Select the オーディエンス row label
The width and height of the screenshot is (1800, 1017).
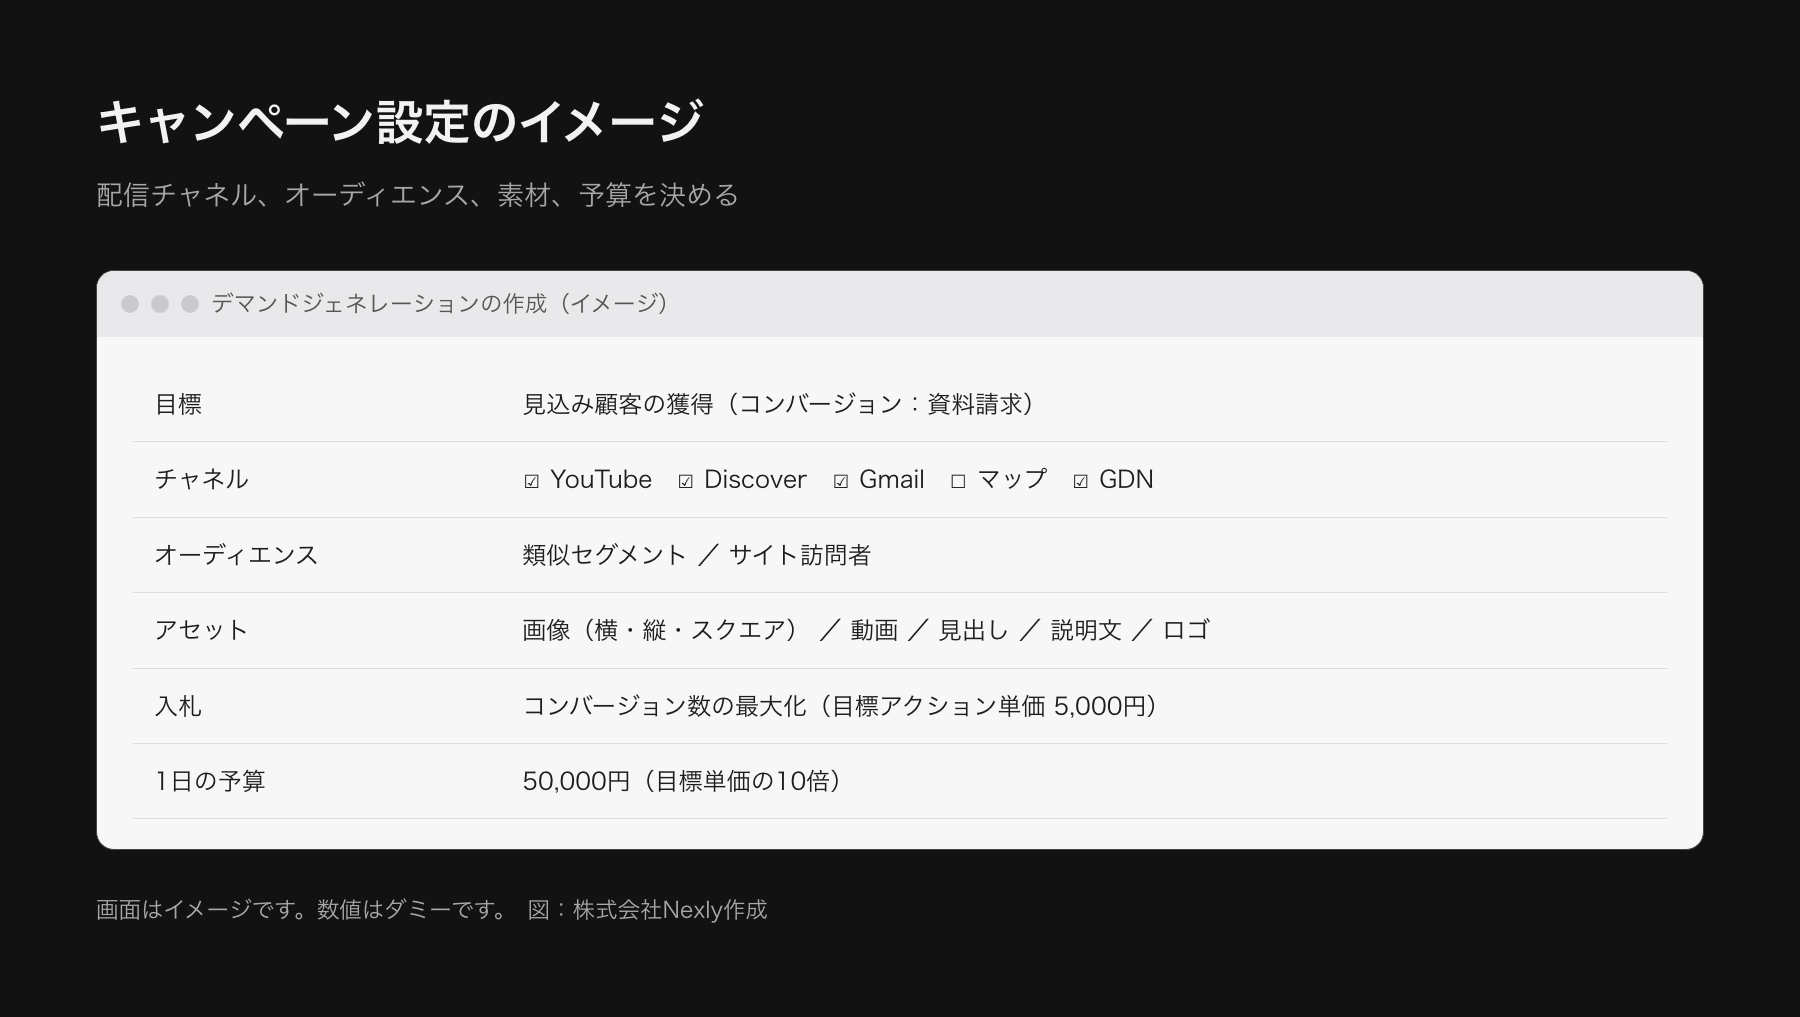236,555
